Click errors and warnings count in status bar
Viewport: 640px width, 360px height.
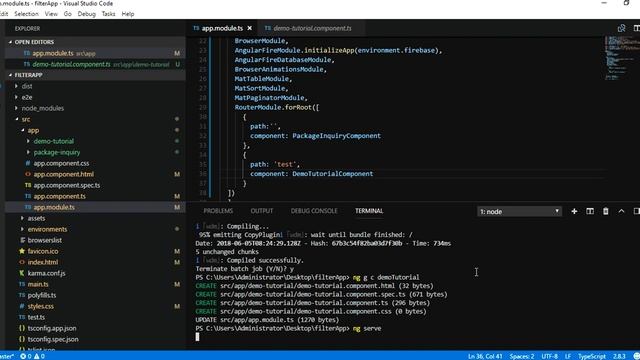32,356
